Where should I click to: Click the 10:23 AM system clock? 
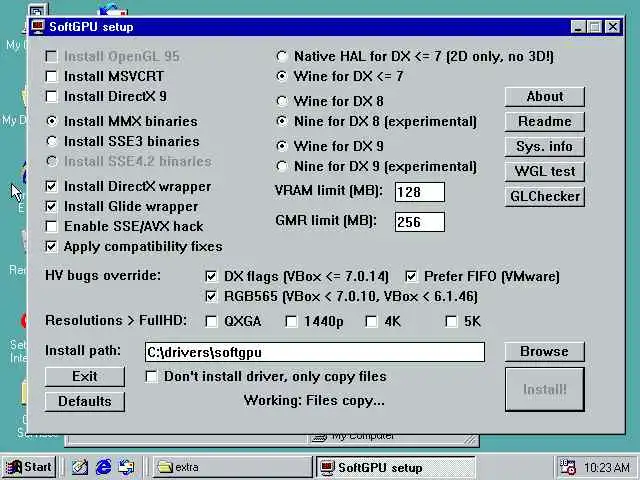(606, 467)
